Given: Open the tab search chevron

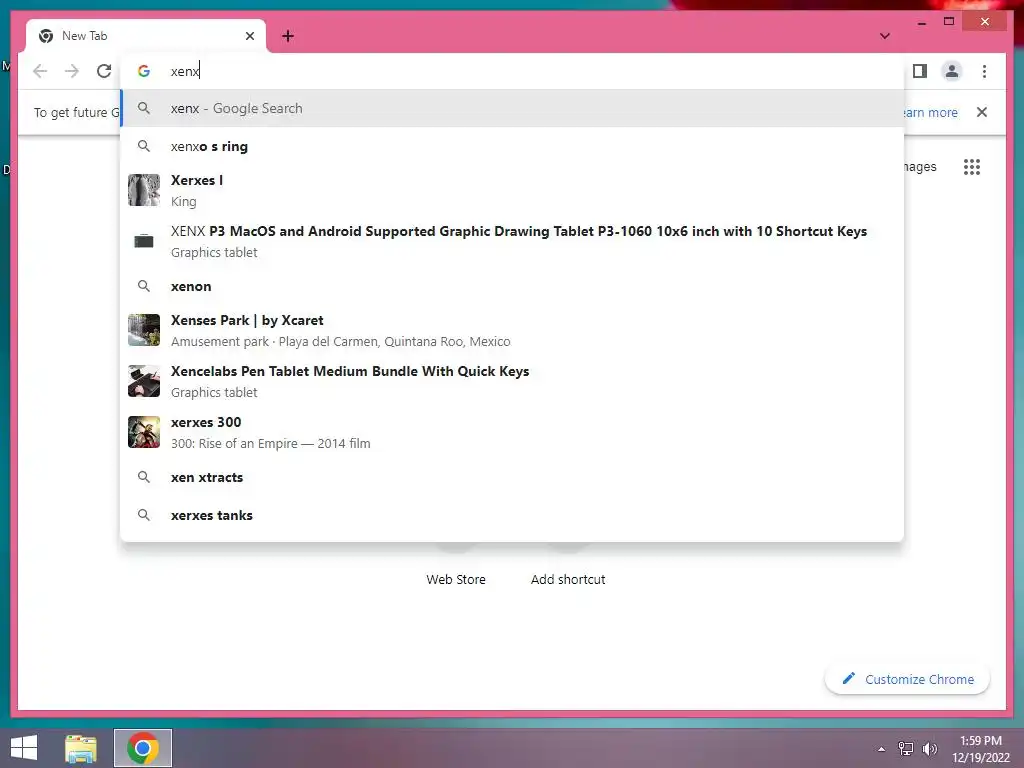Looking at the screenshot, I should pos(885,36).
